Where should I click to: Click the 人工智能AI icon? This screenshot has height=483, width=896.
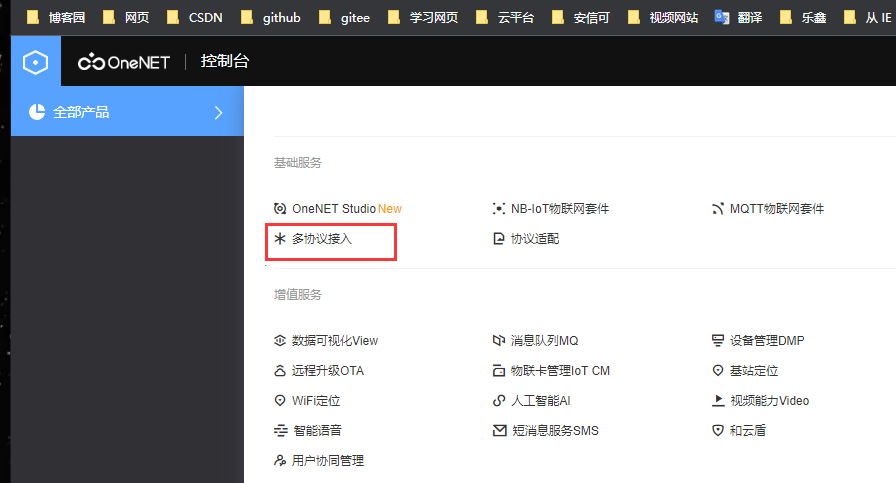click(499, 401)
